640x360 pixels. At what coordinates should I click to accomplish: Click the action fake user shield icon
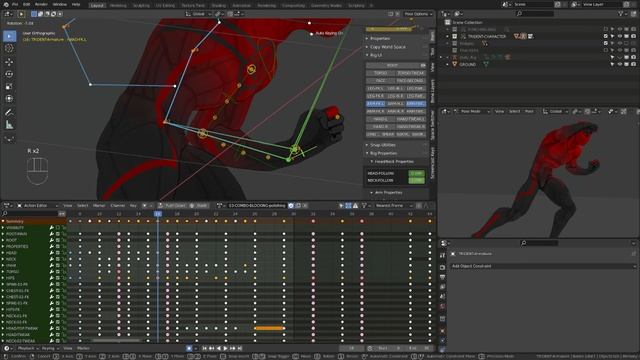click(291, 205)
